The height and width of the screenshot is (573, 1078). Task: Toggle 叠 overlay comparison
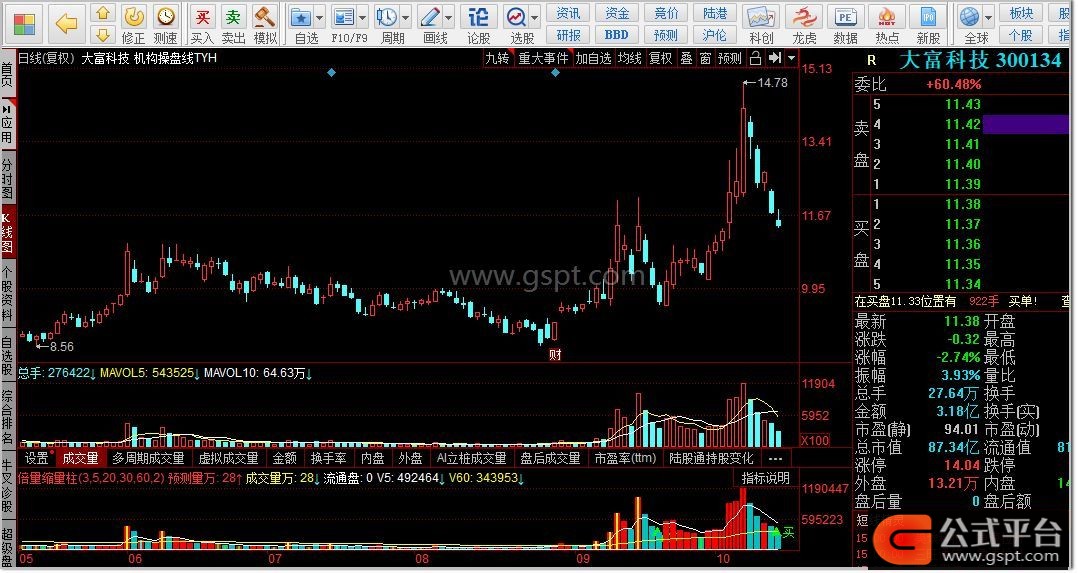click(x=686, y=58)
